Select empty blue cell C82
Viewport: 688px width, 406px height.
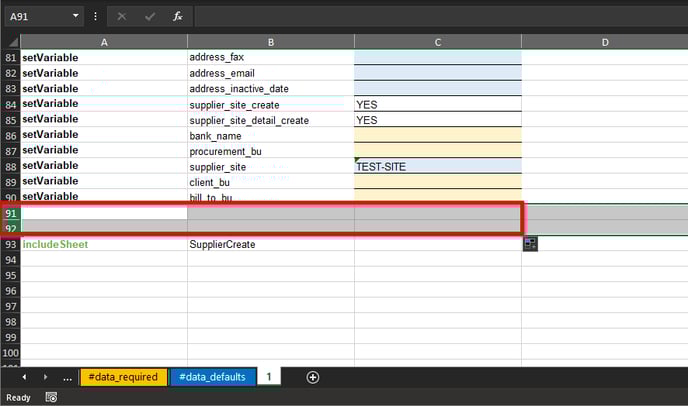point(438,73)
